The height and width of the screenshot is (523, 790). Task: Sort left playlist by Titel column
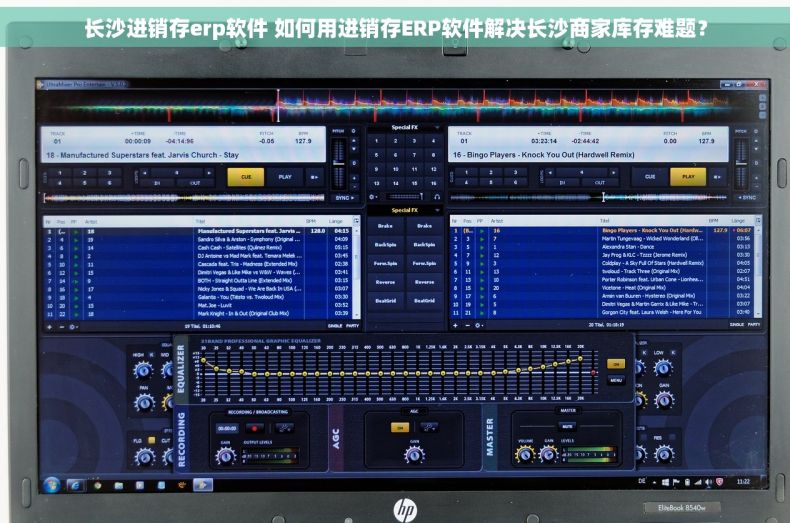pyautogui.click(x=201, y=221)
